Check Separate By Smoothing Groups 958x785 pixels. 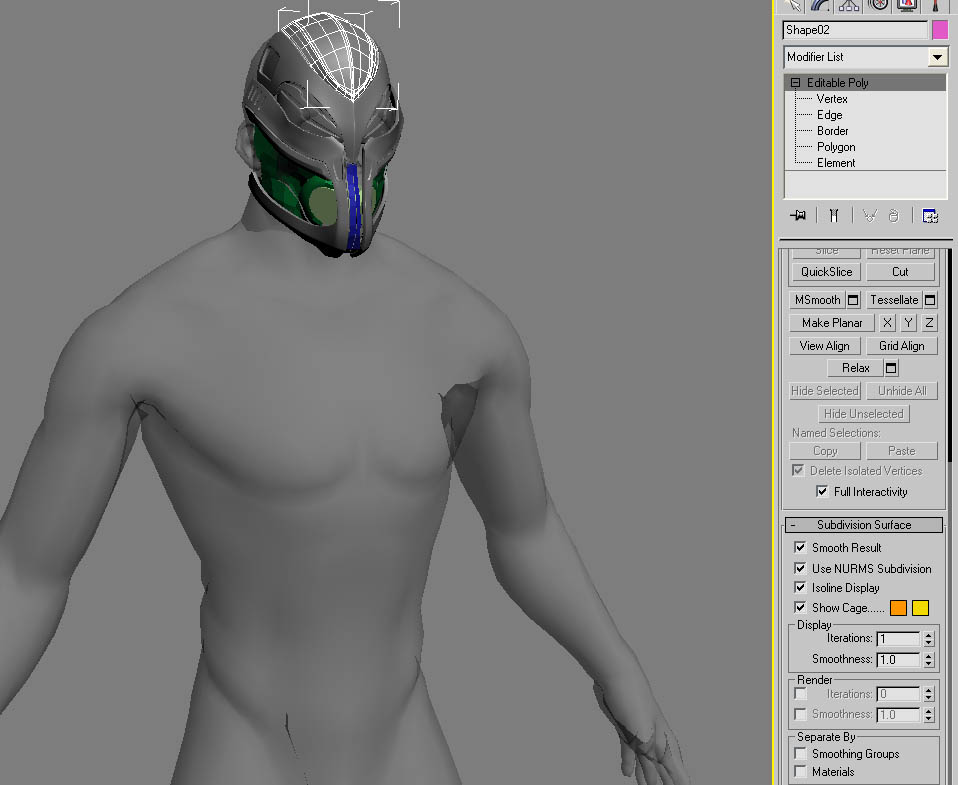tap(800, 753)
